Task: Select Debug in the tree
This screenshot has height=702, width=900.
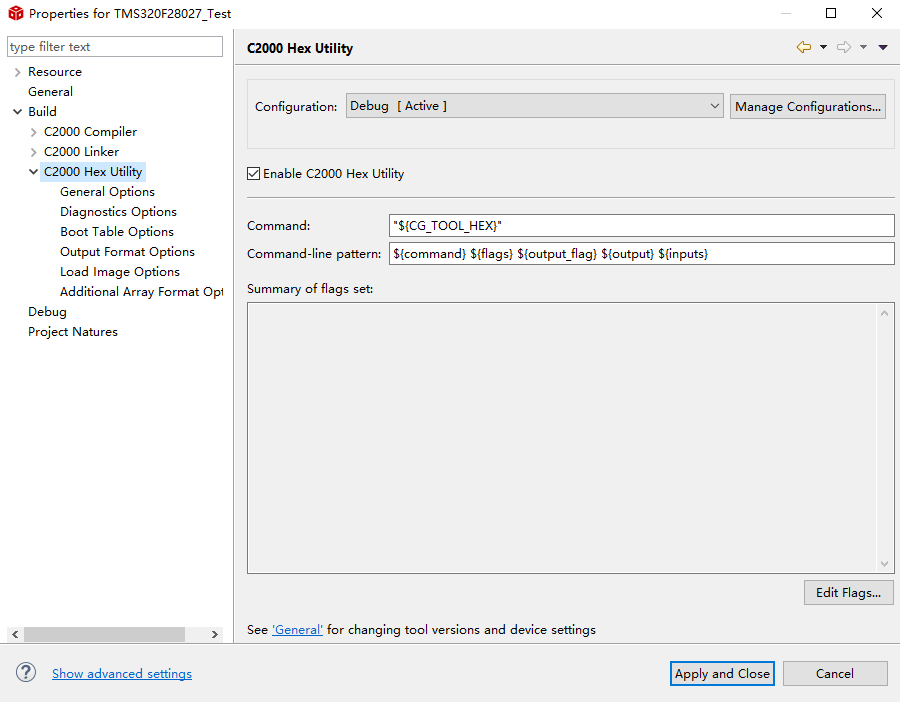Action: click(48, 312)
